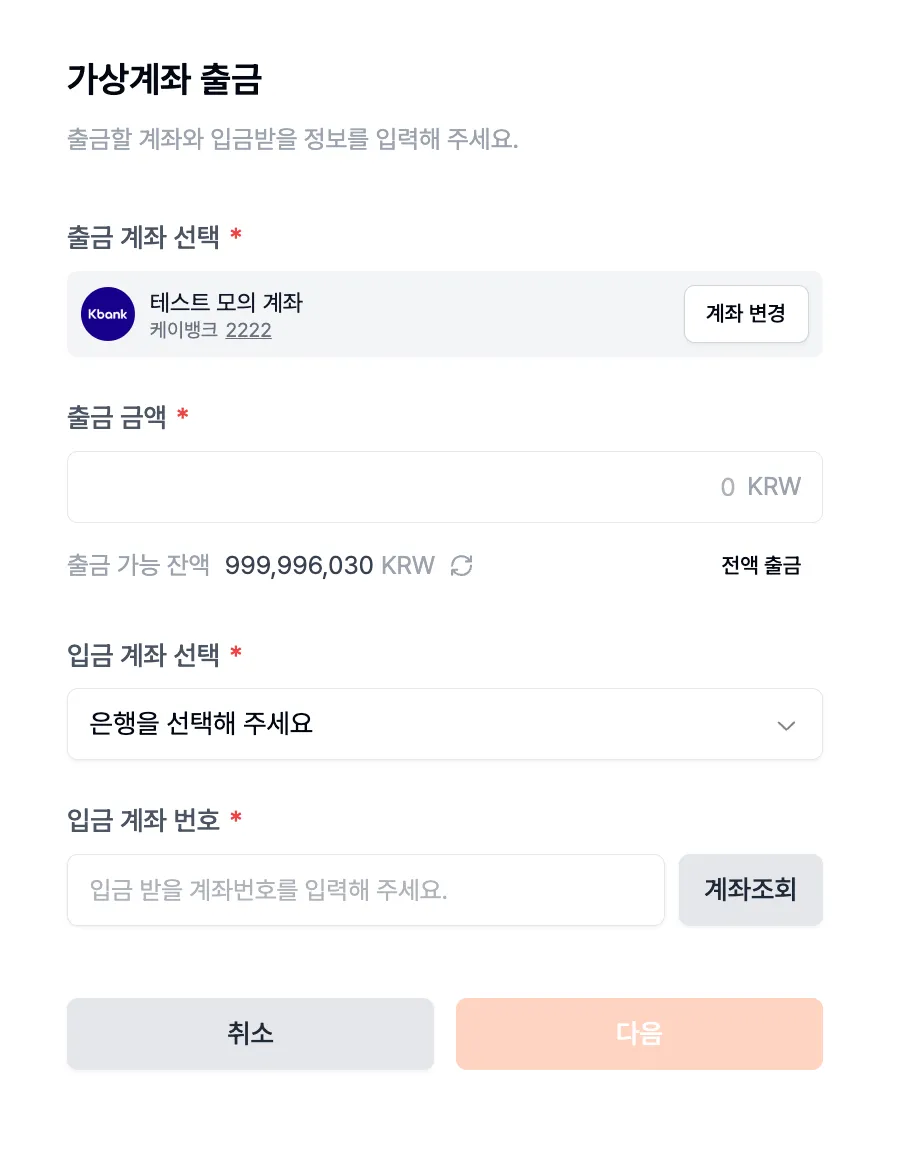Focus the 출금 금액 amount field
This screenshot has height=1162, width=906.
tap(444, 487)
